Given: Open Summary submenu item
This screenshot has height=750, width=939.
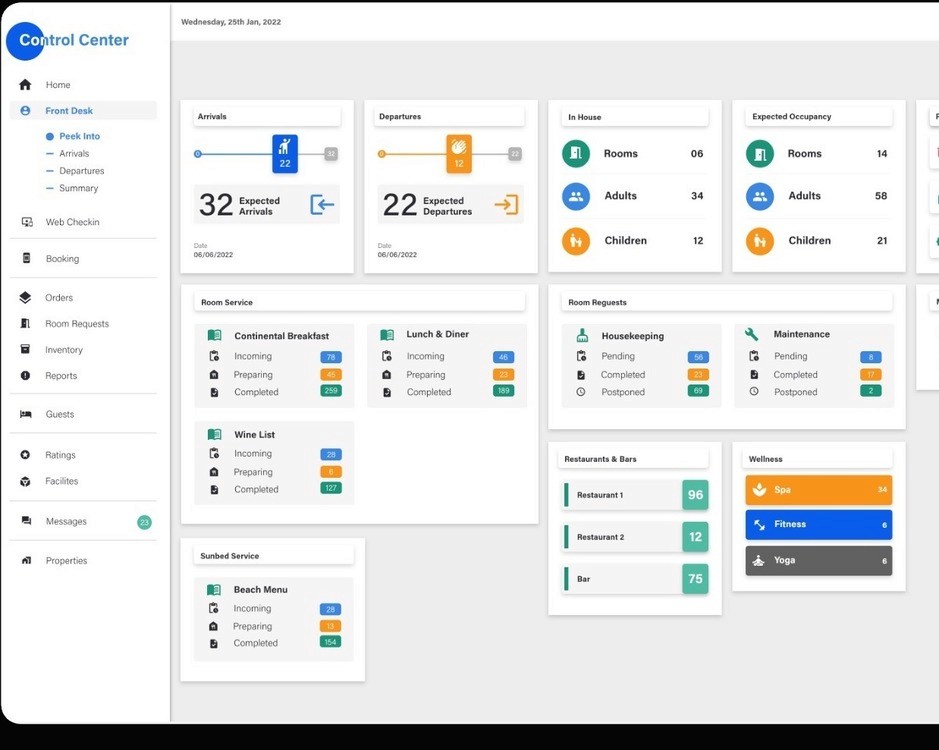Looking at the screenshot, I should pyautogui.click(x=78, y=188).
